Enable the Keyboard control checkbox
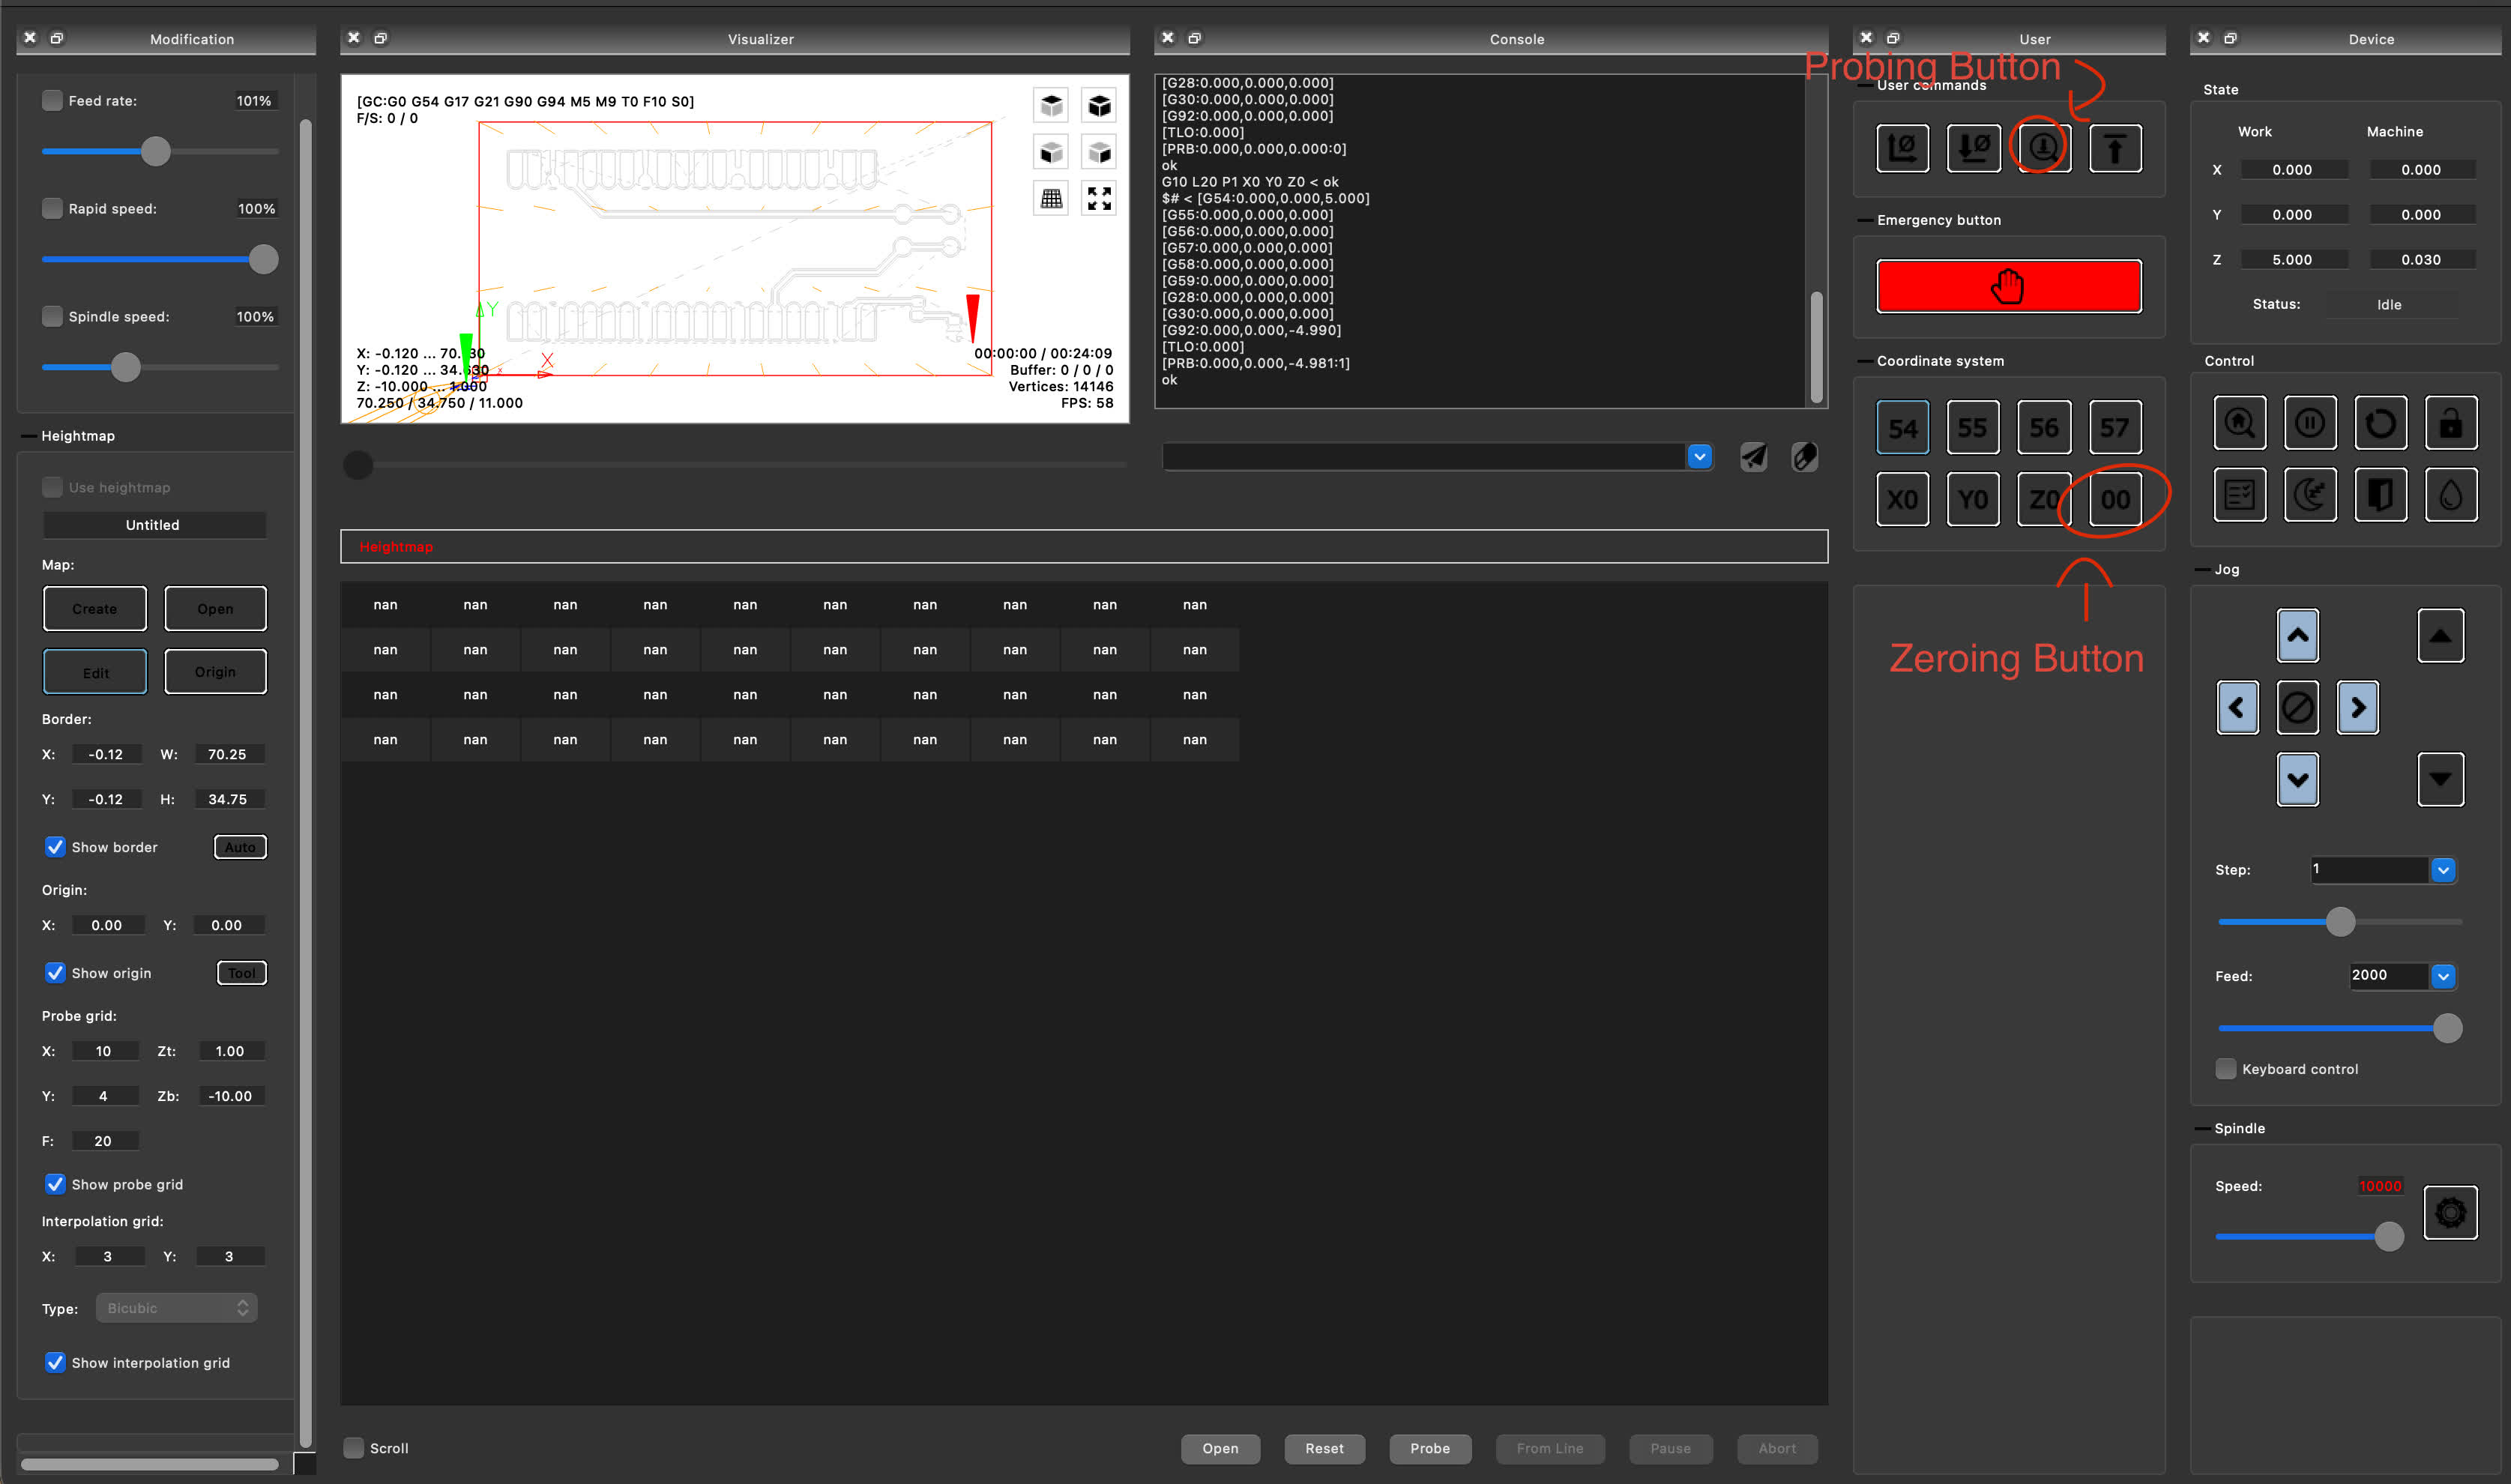 pyautogui.click(x=2225, y=1069)
